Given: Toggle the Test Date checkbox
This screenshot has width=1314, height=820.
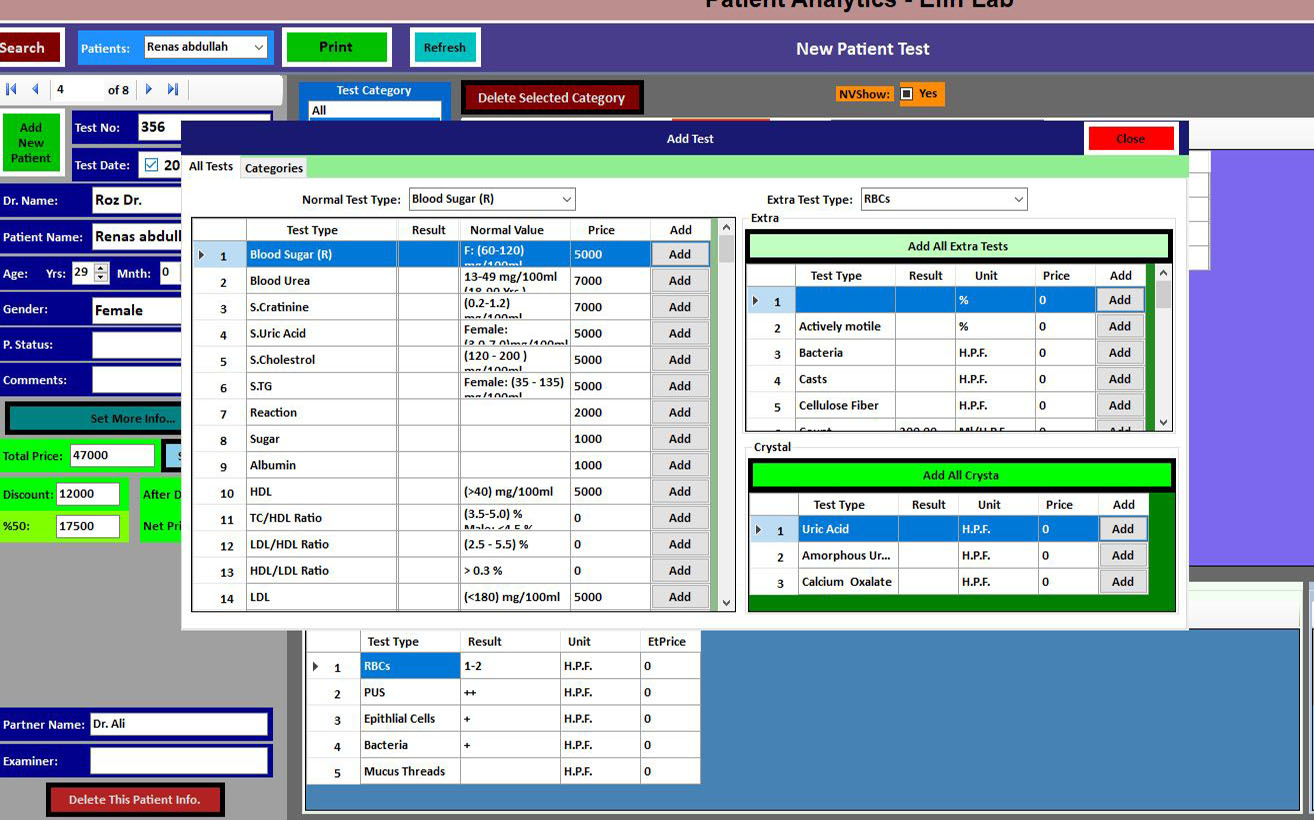Looking at the screenshot, I should [151, 165].
